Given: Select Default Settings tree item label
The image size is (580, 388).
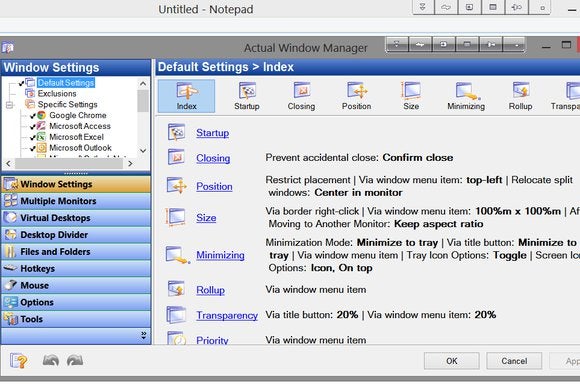Looking at the screenshot, I should click(66, 82).
